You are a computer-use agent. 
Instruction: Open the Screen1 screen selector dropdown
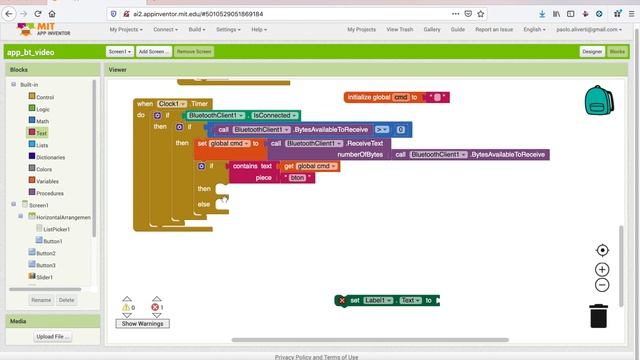(x=120, y=52)
